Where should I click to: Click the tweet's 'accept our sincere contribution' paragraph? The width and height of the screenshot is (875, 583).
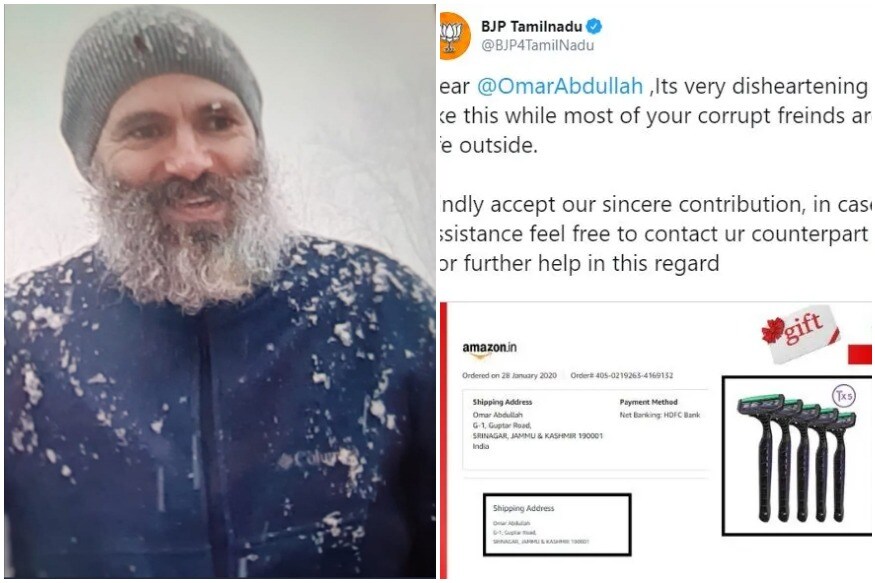(656, 234)
